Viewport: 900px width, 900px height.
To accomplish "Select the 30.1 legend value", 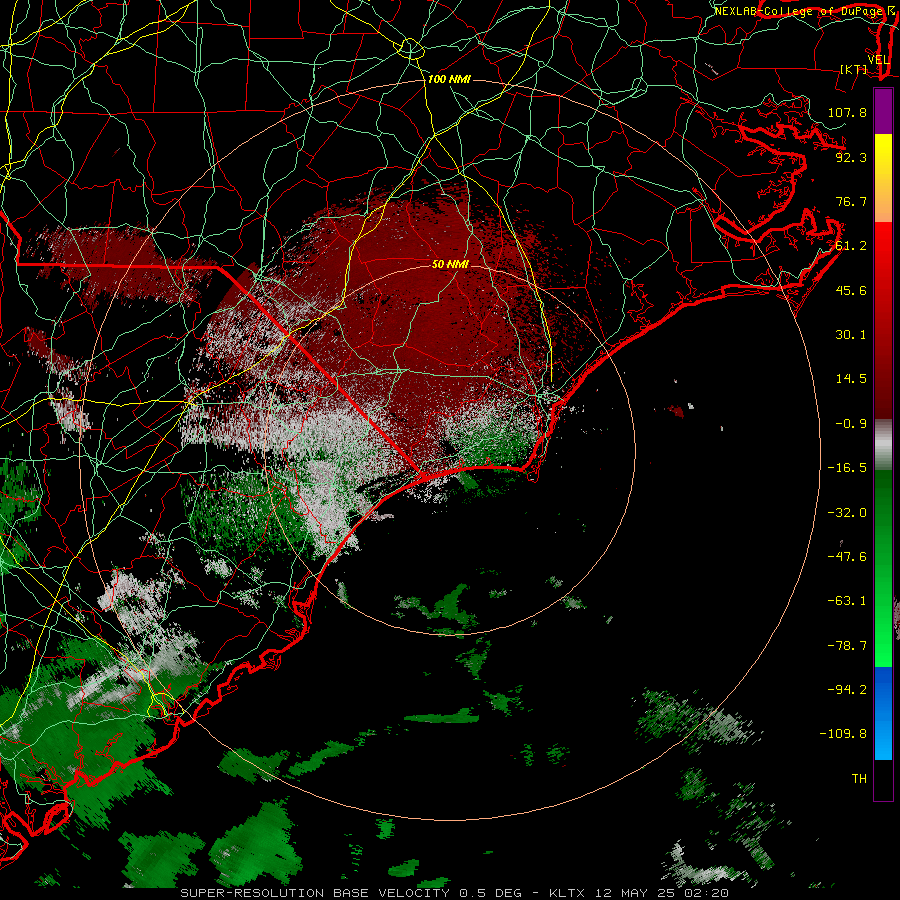I will 851,335.
